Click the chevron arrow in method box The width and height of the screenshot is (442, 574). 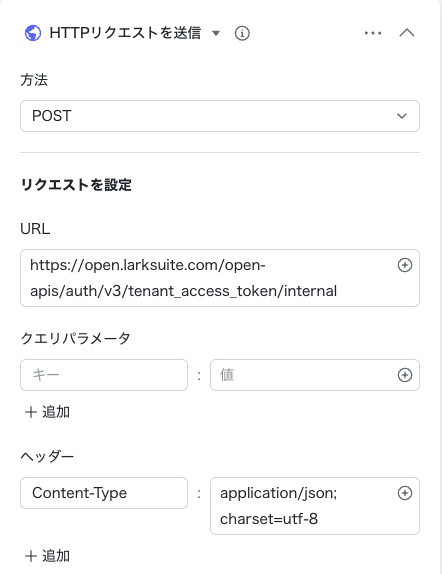(402, 116)
